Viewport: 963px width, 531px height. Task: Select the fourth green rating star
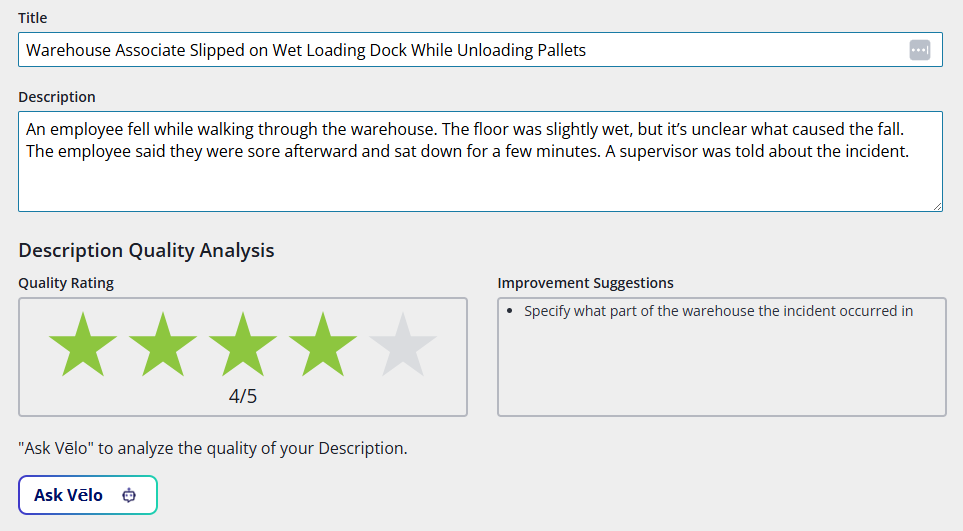(x=323, y=345)
